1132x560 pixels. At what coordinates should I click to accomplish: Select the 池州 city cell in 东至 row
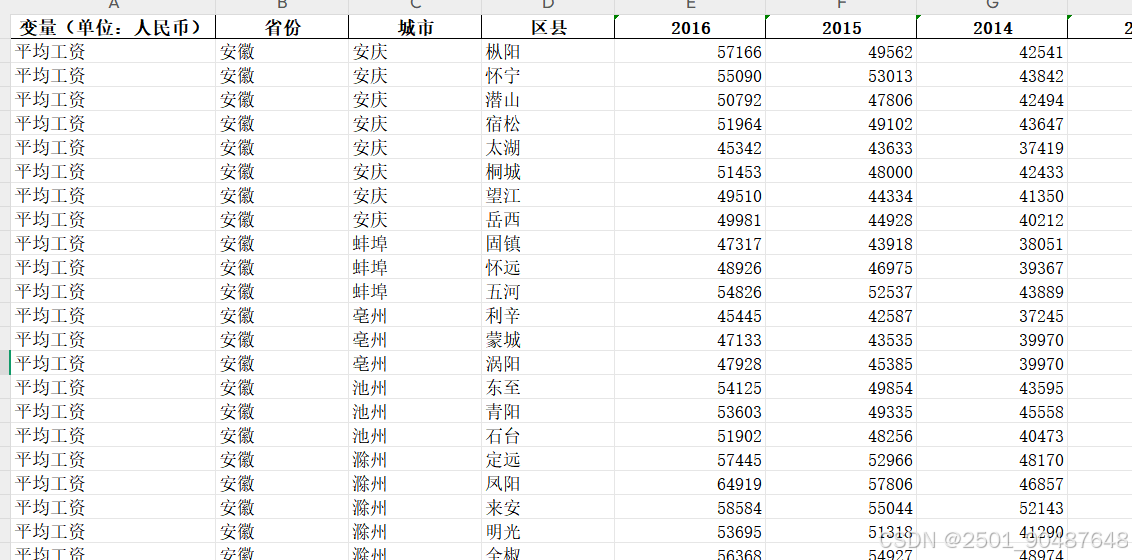point(415,387)
